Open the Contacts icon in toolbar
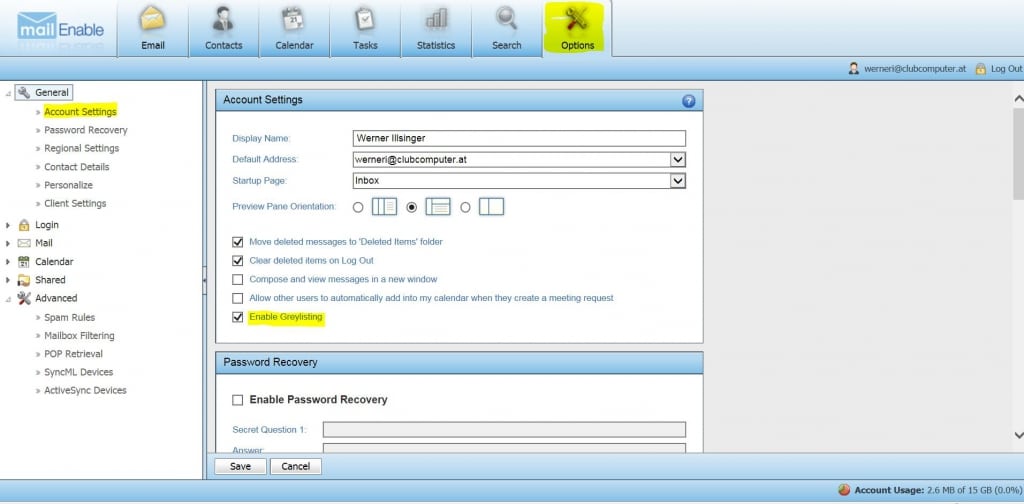This screenshot has width=1024, height=504. [x=223, y=20]
